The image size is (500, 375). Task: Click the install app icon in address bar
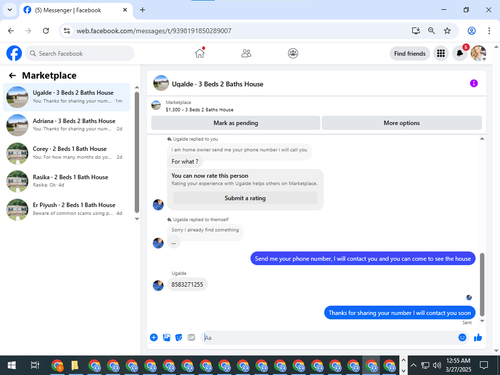click(415, 31)
